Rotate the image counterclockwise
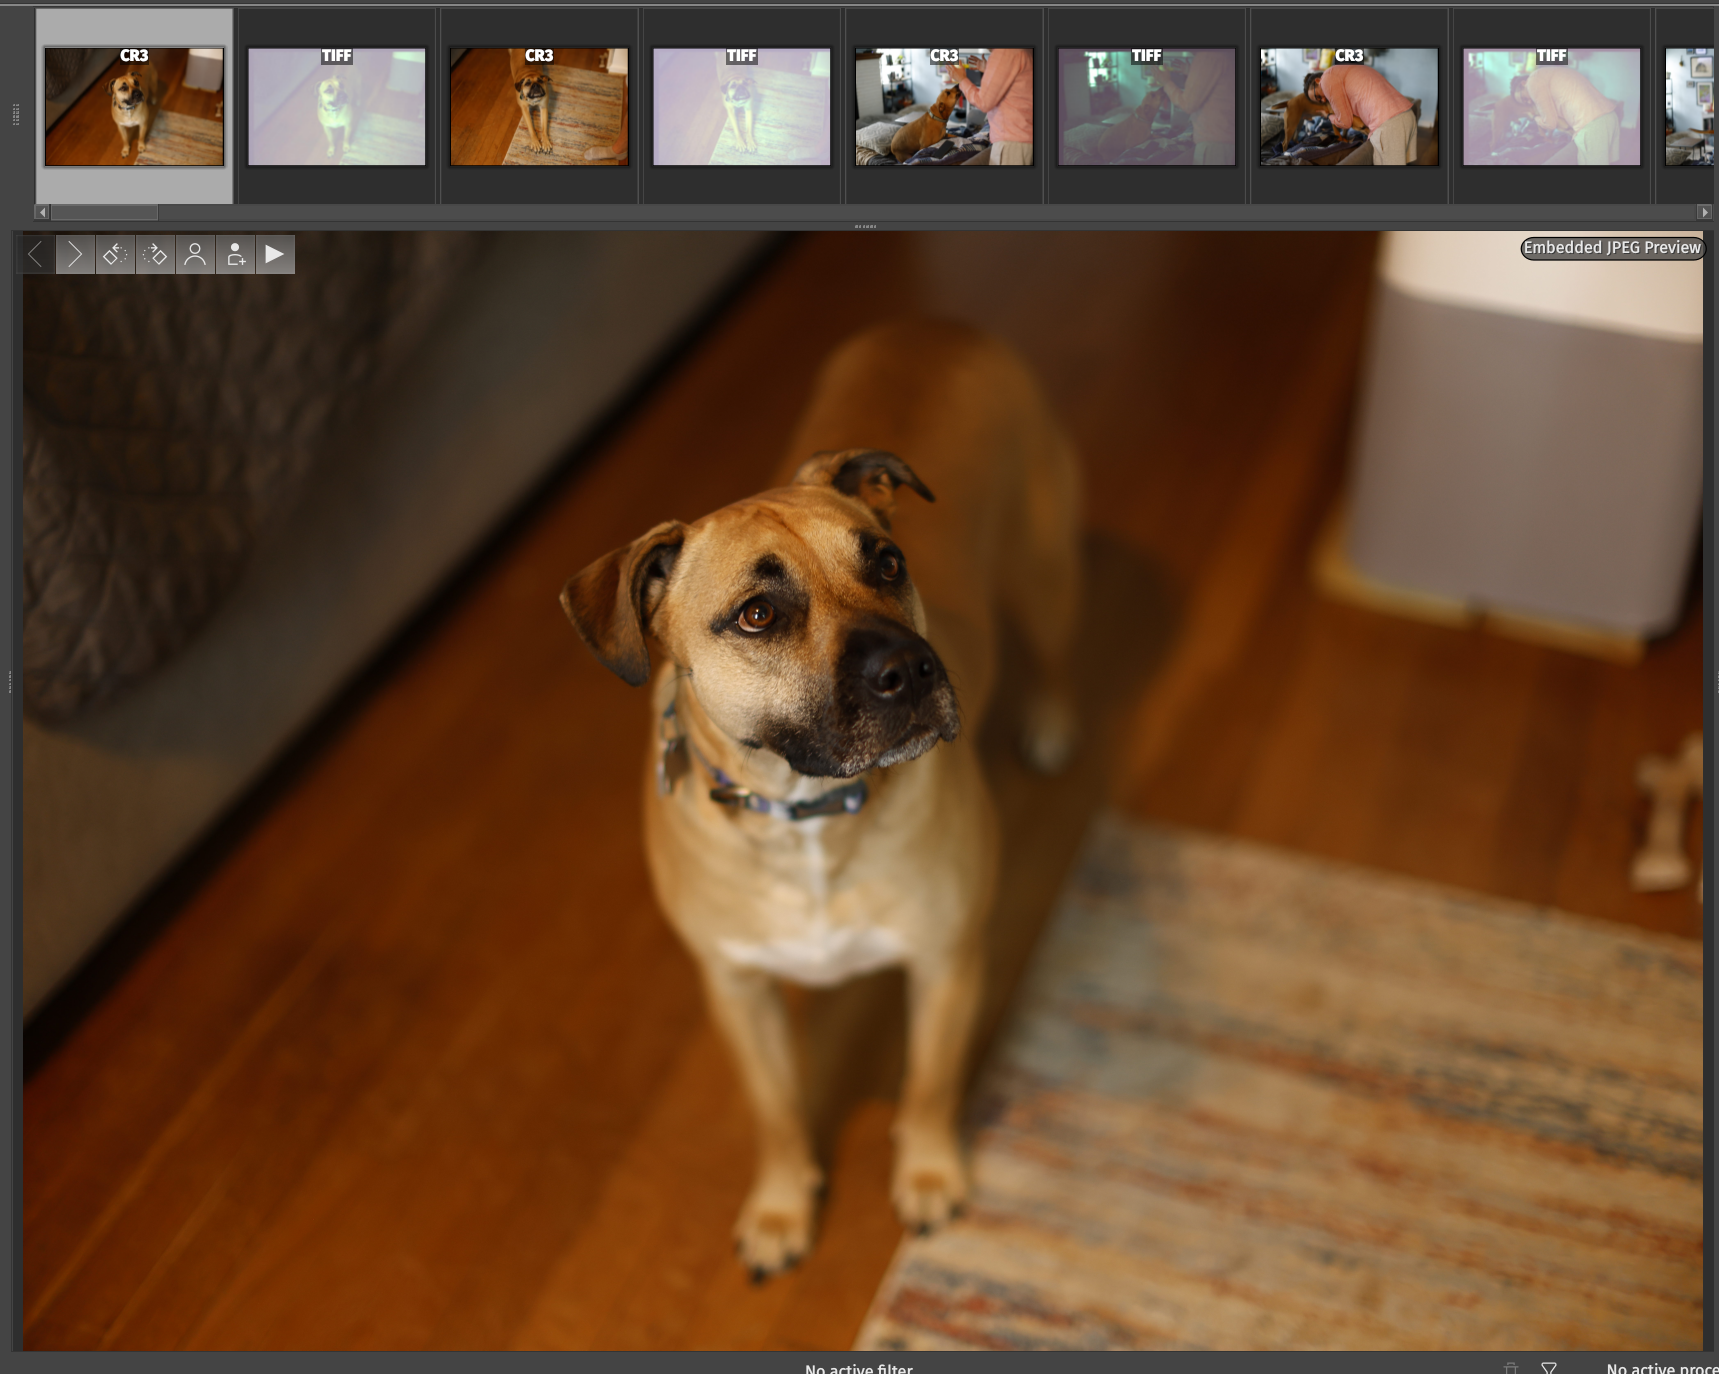The height and width of the screenshot is (1374, 1719). pos(115,255)
